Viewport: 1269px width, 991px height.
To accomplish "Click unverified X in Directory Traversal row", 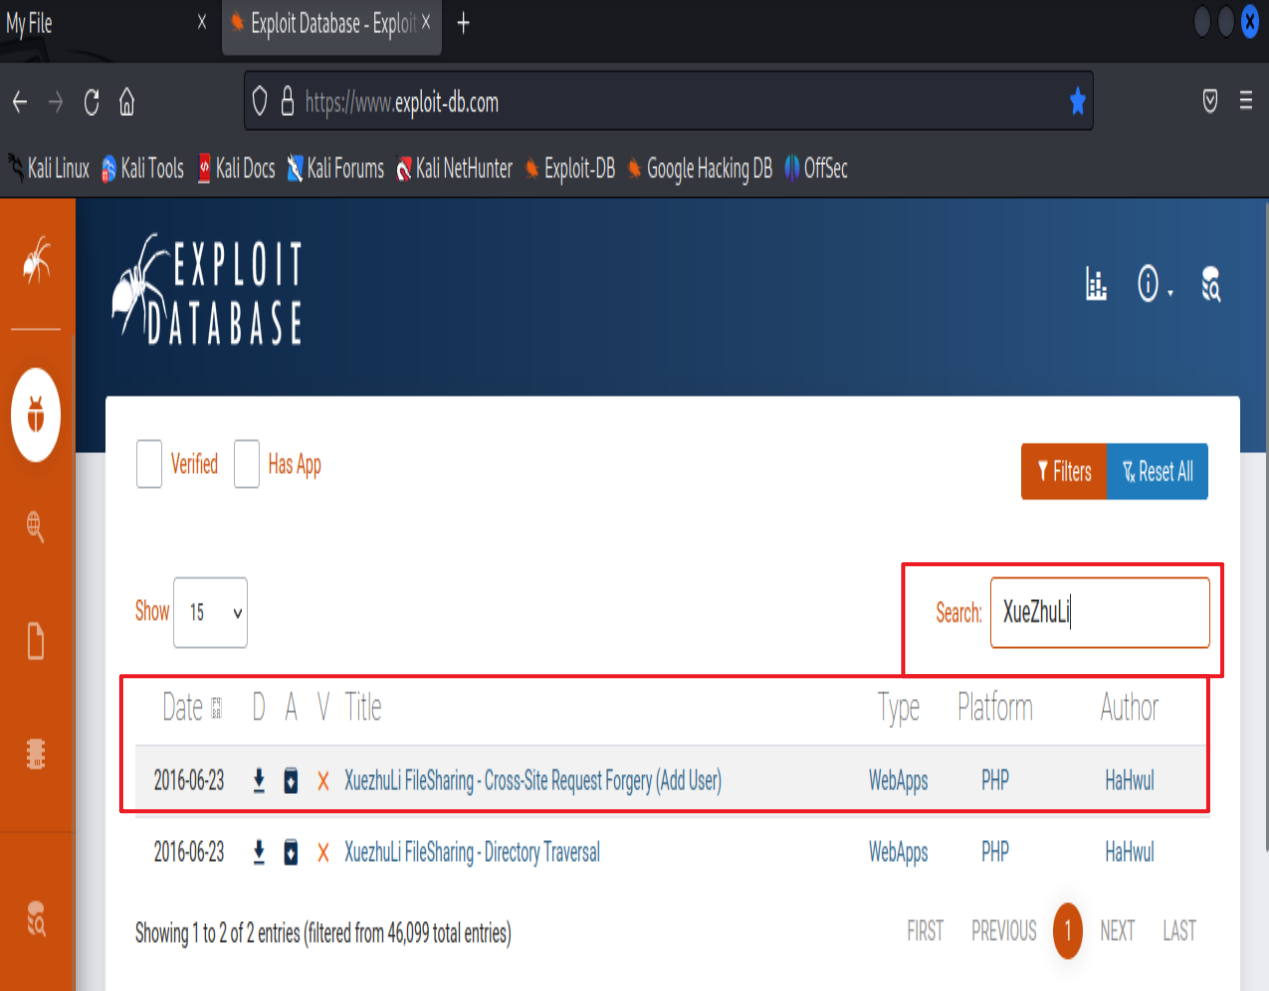I will tap(323, 853).
